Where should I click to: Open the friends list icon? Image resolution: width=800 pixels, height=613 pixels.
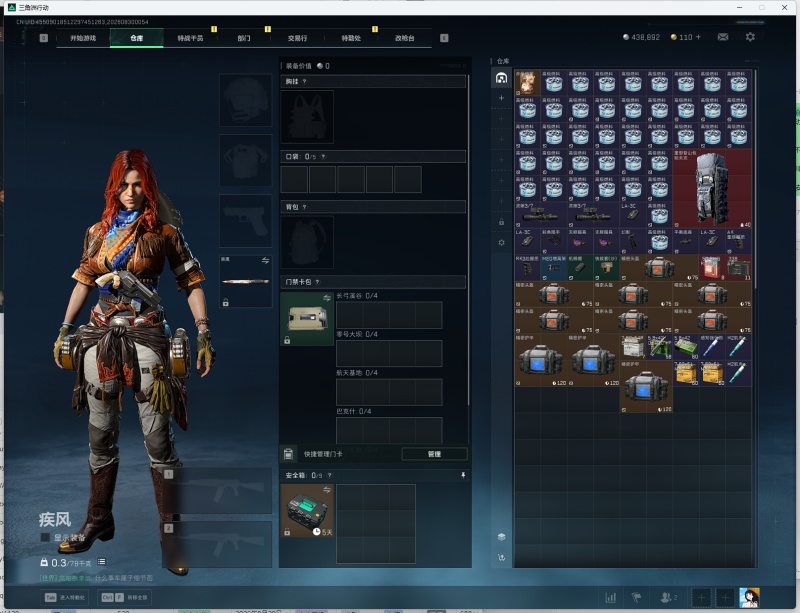(668, 597)
